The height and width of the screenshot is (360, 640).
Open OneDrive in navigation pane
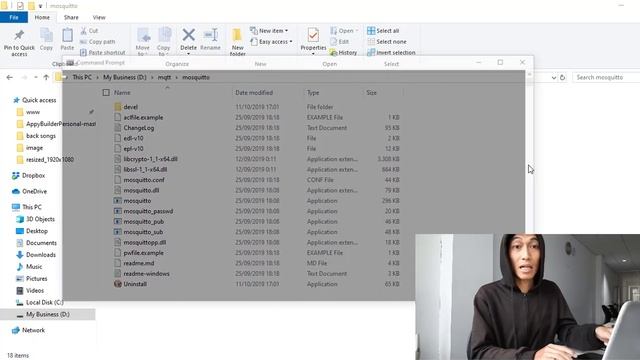coord(29,191)
